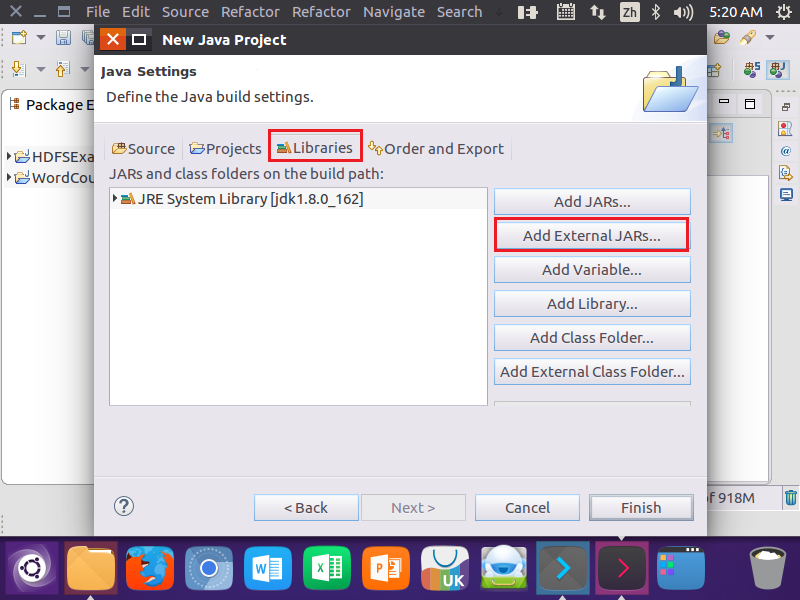Open dropdown arrow beside Next Annotation

[41, 69]
